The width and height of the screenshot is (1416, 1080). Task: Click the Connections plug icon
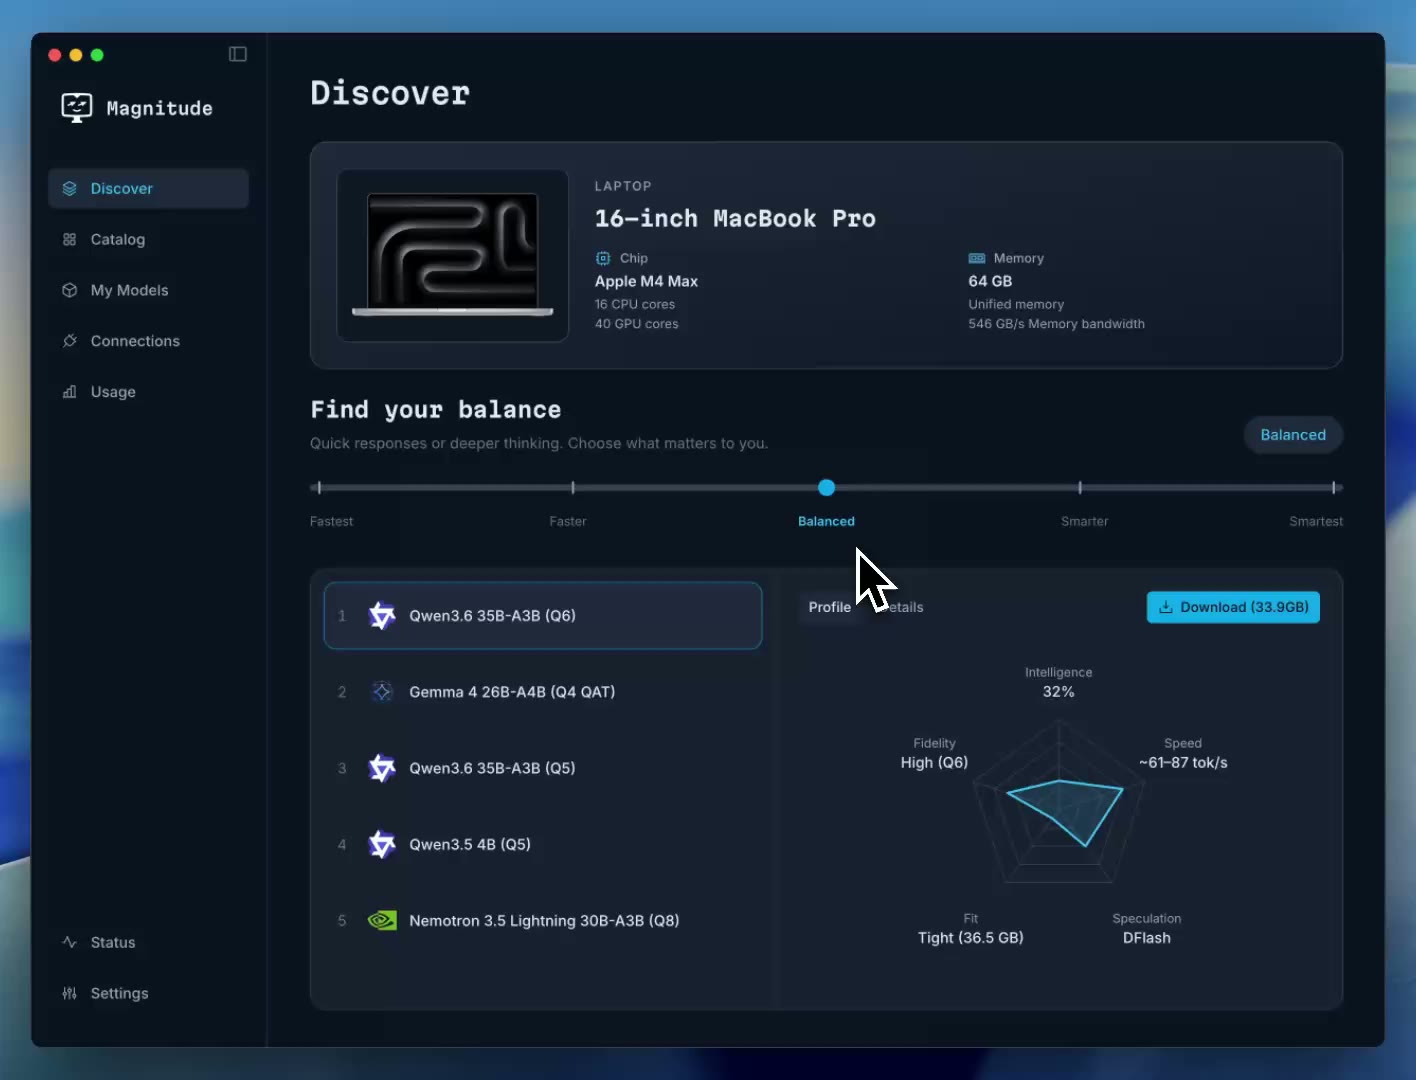coord(69,341)
